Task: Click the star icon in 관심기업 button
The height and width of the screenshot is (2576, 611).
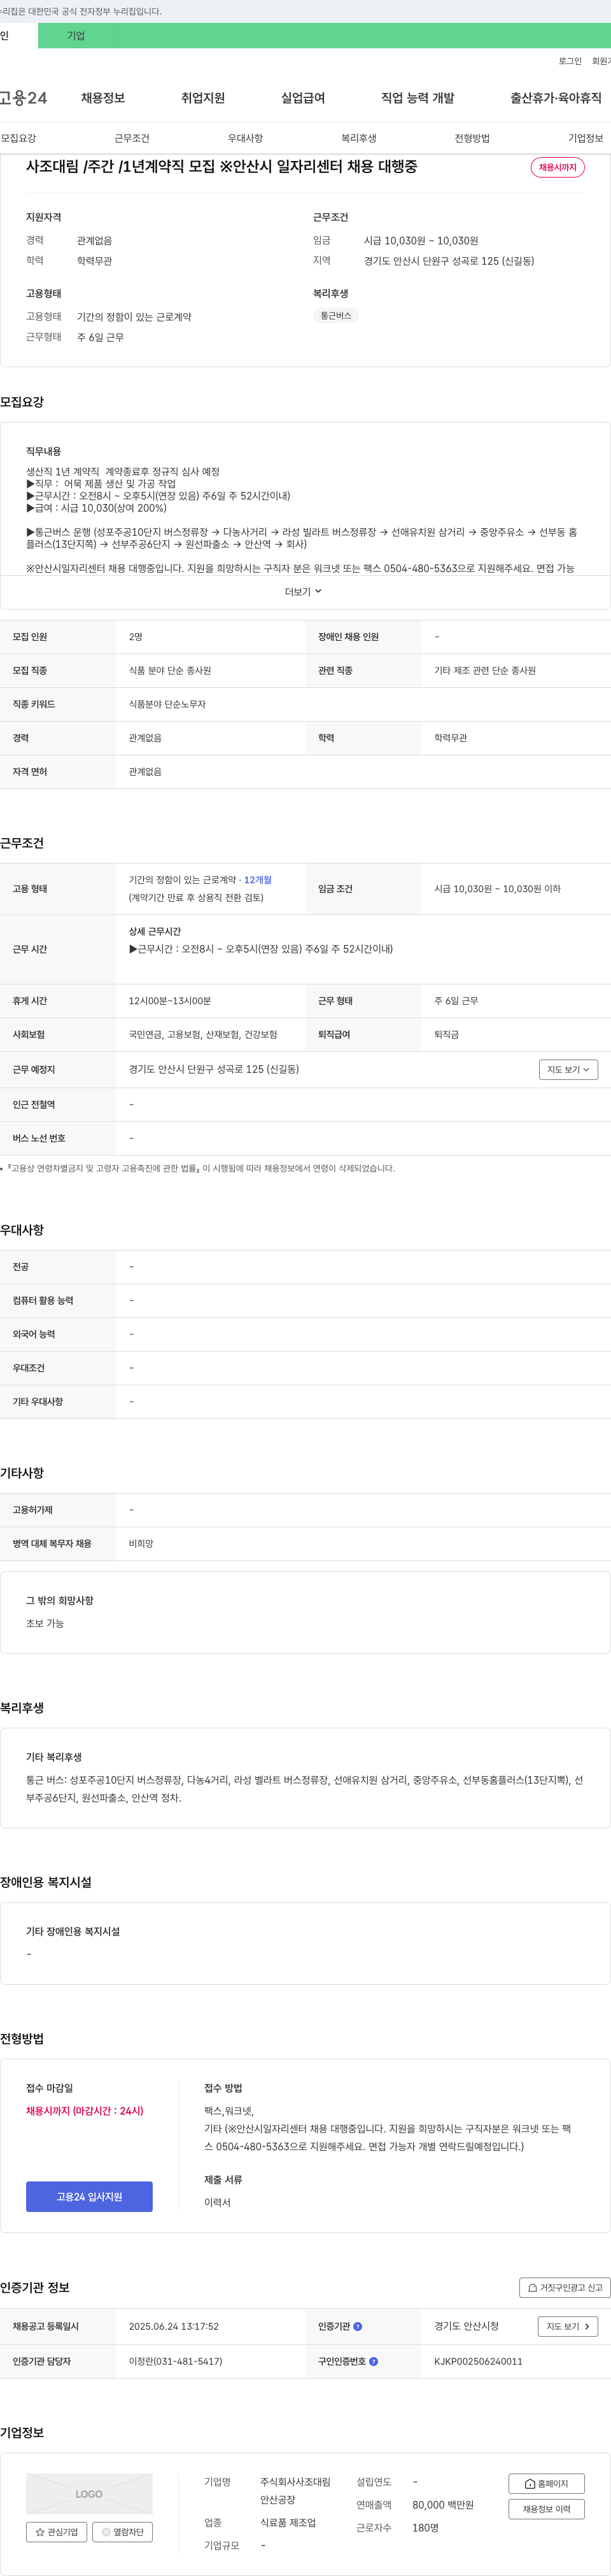Action: click(x=40, y=2532)
